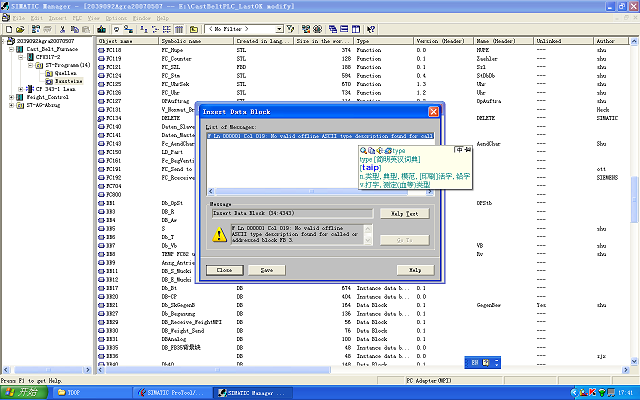Screen dimensions: 640x400
Task: Collapse the Cast_Belt_Furnace tree node
Action: 11,49
